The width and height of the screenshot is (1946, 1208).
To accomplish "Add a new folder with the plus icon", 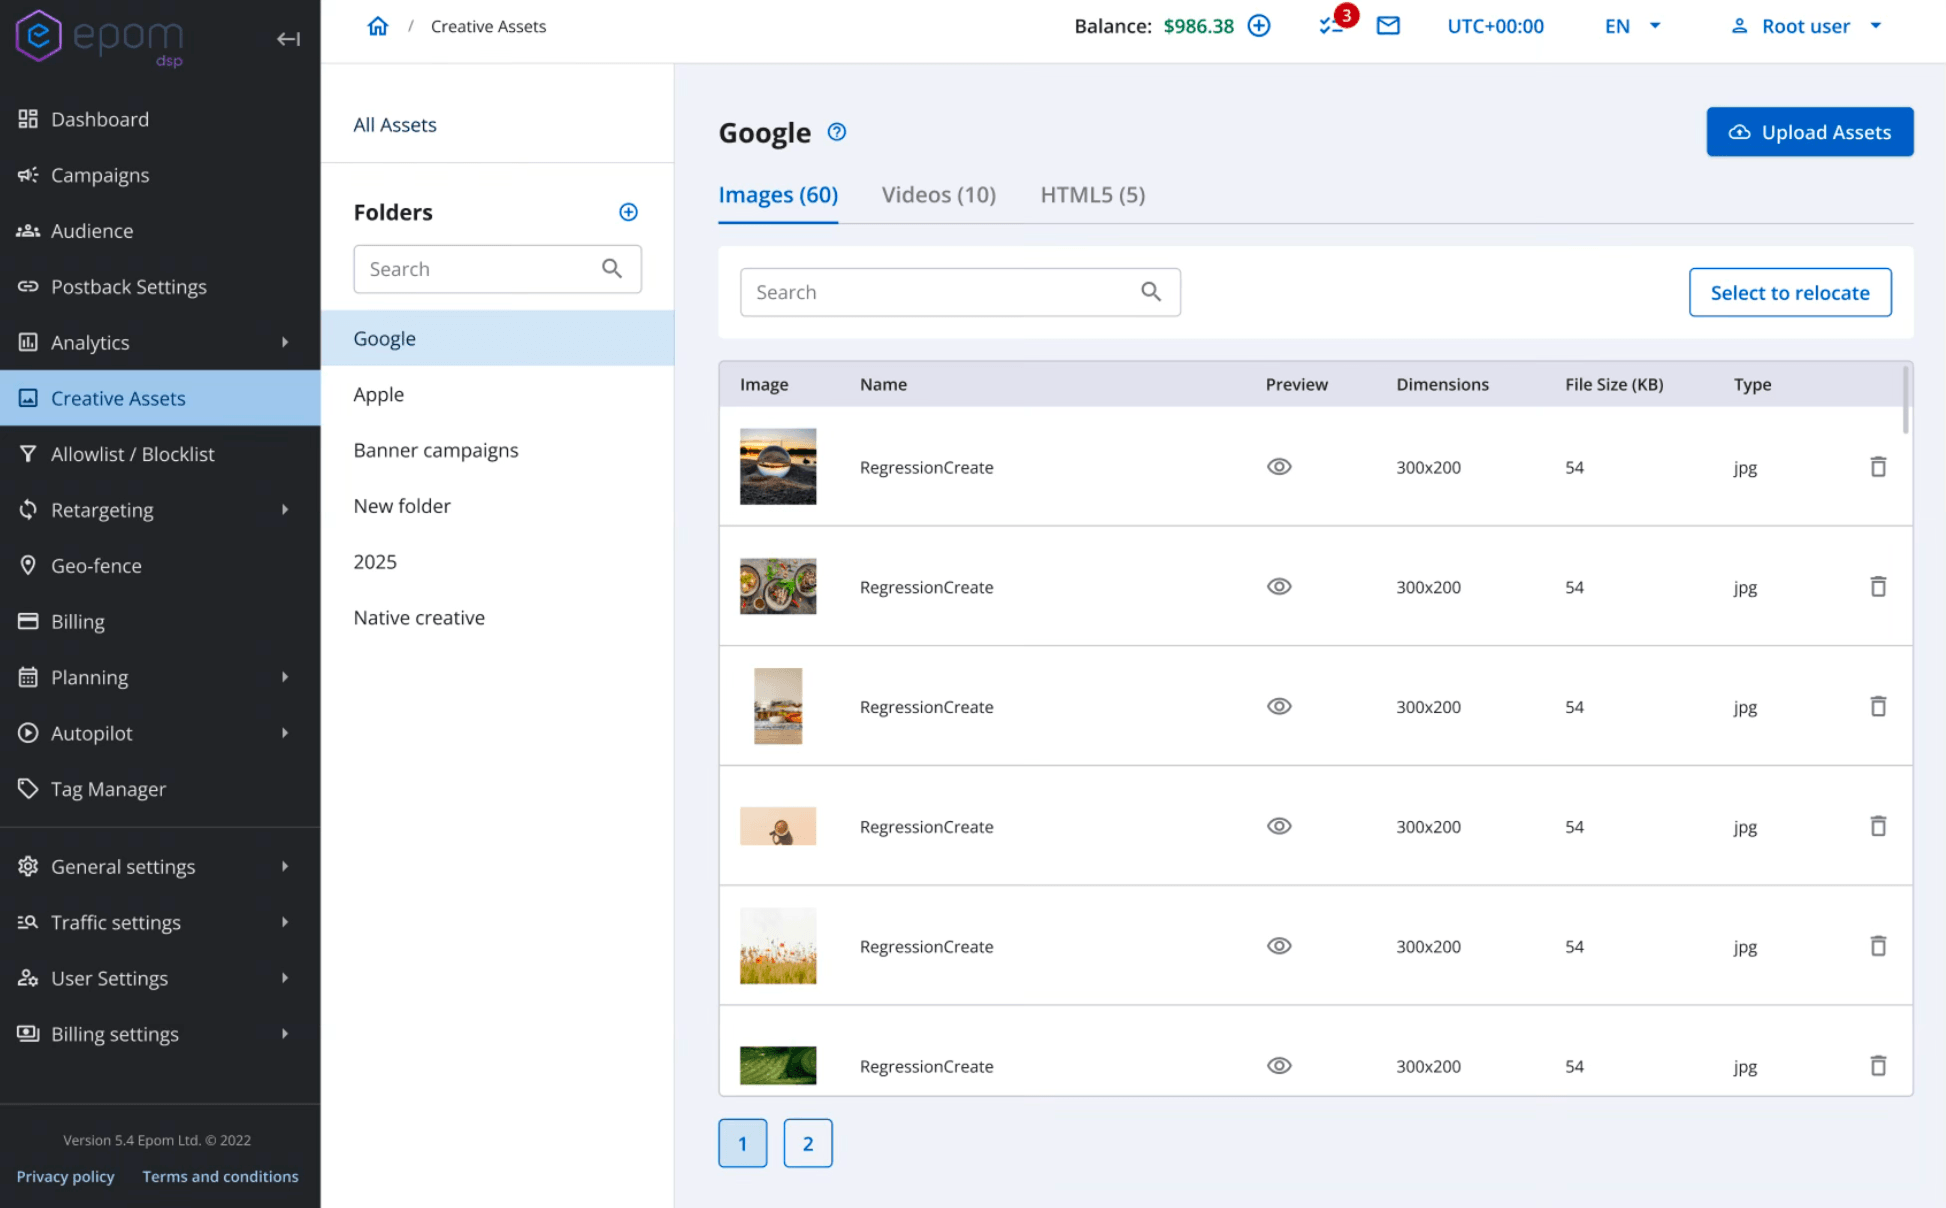I will (x=628, y=212).
